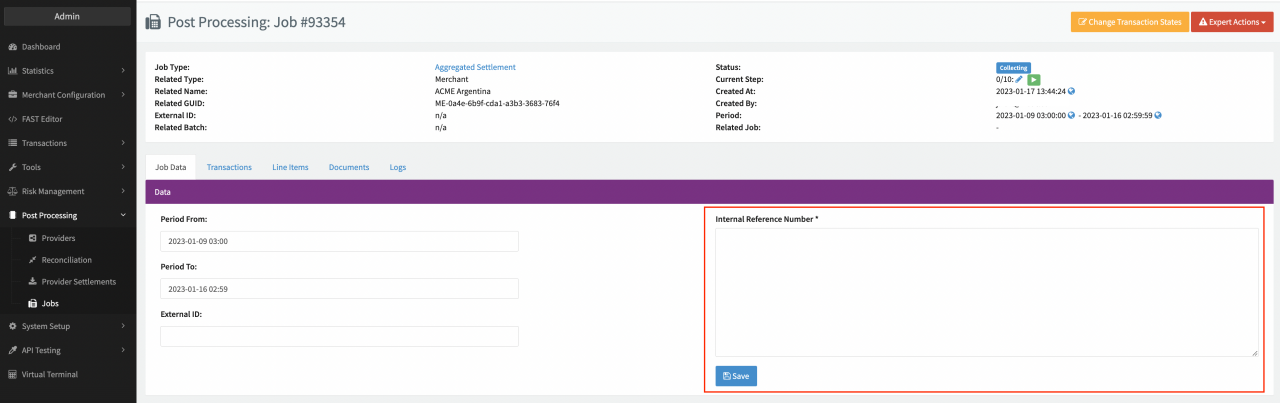Click the Change Transaction States button

click(x=1128, y=22)
